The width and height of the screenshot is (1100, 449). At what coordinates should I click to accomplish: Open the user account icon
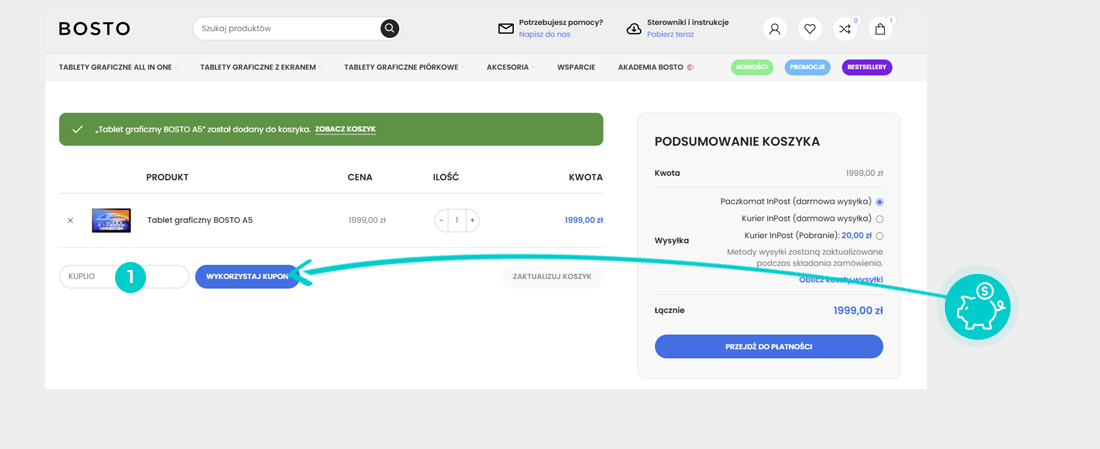click(774, 29)
